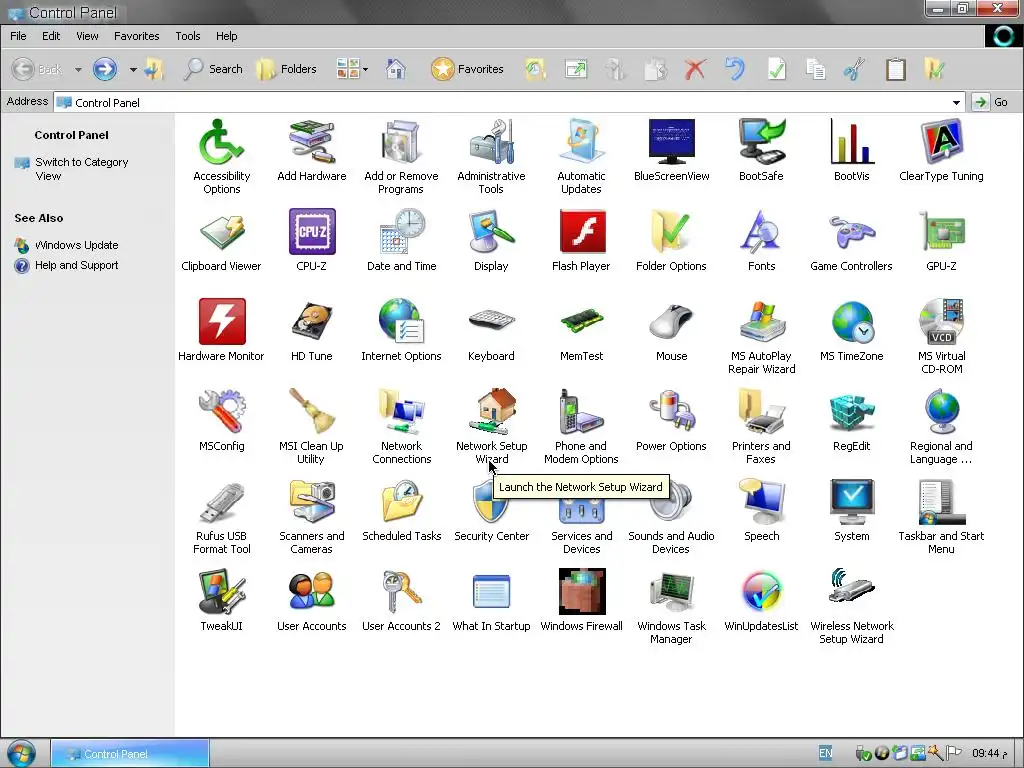Click the Cut scissors toolbar icon
Viewport: 1024px width, 768px height.
(x=854, y=69)
